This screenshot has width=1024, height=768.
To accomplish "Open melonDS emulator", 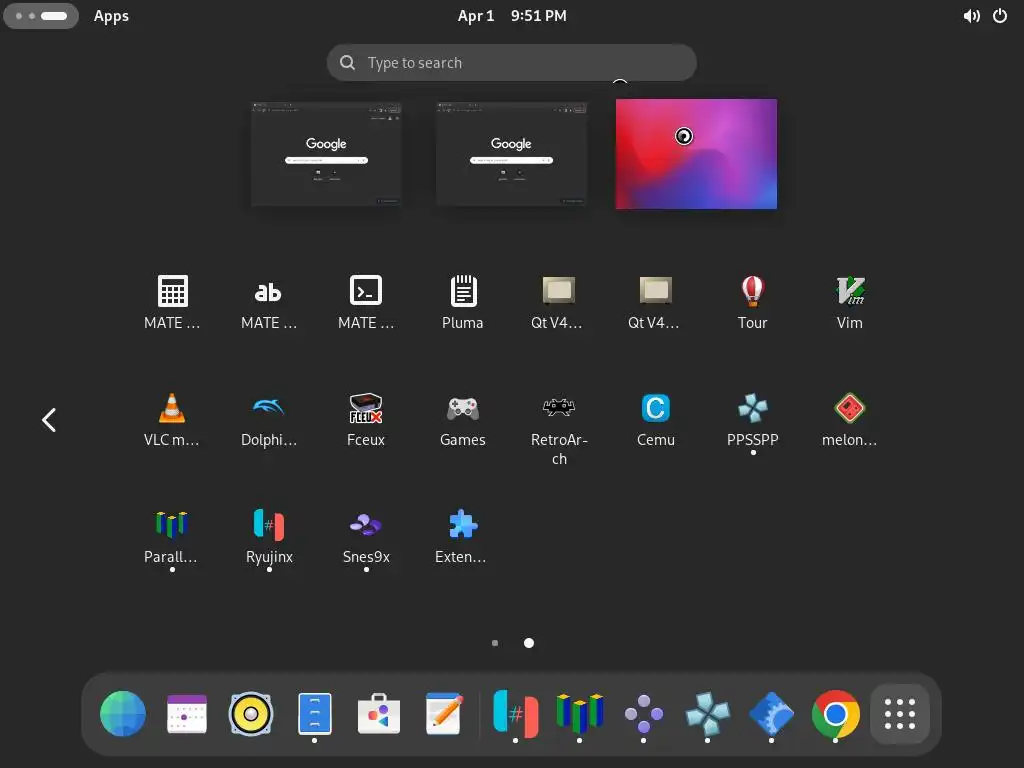I will point(849,419).
